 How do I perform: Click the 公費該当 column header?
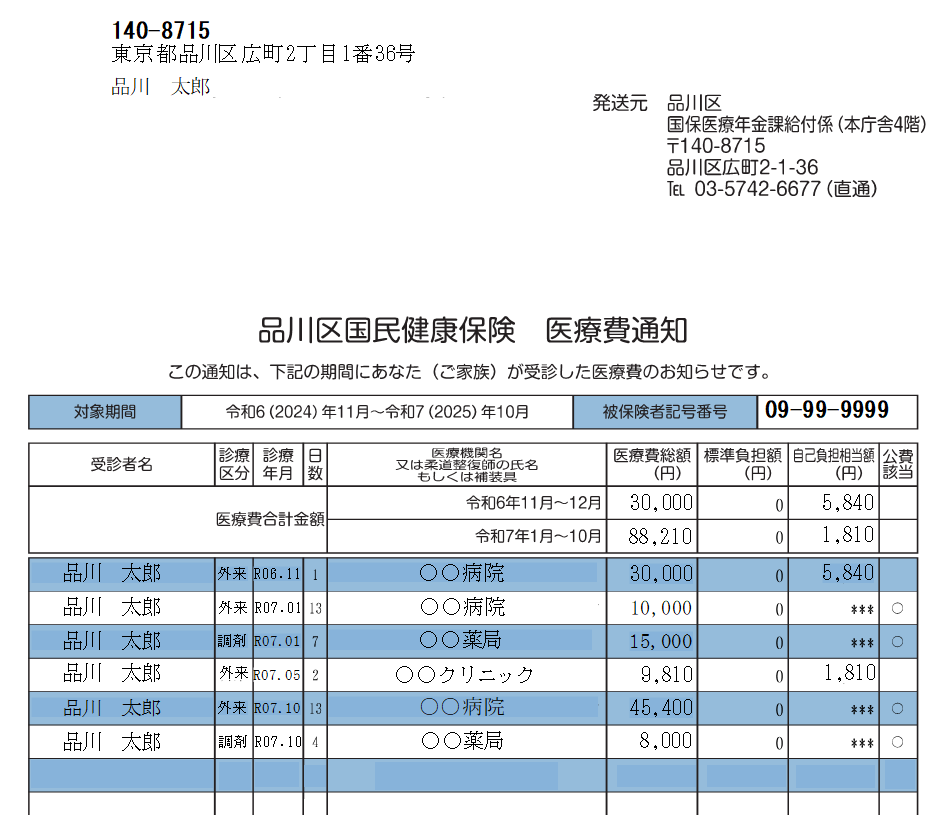(x=898, y=464)
